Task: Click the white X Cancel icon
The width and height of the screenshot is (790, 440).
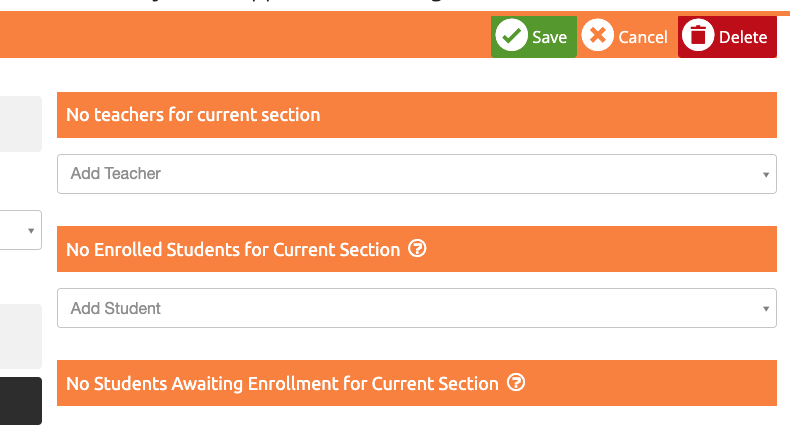Action: tap(598, 35)
